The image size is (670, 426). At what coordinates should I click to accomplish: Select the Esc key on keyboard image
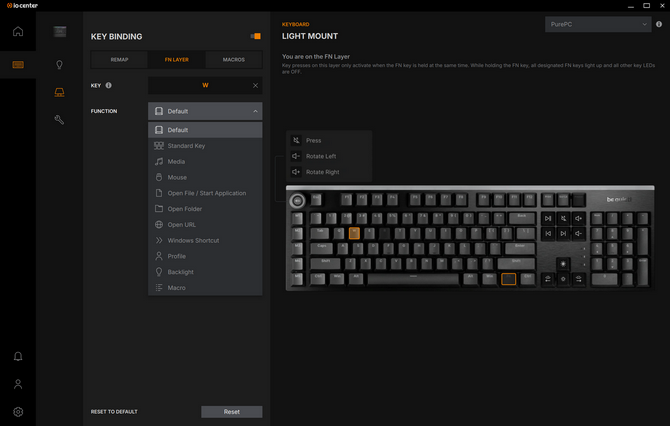pyautogui.click(x=316, y=199)
